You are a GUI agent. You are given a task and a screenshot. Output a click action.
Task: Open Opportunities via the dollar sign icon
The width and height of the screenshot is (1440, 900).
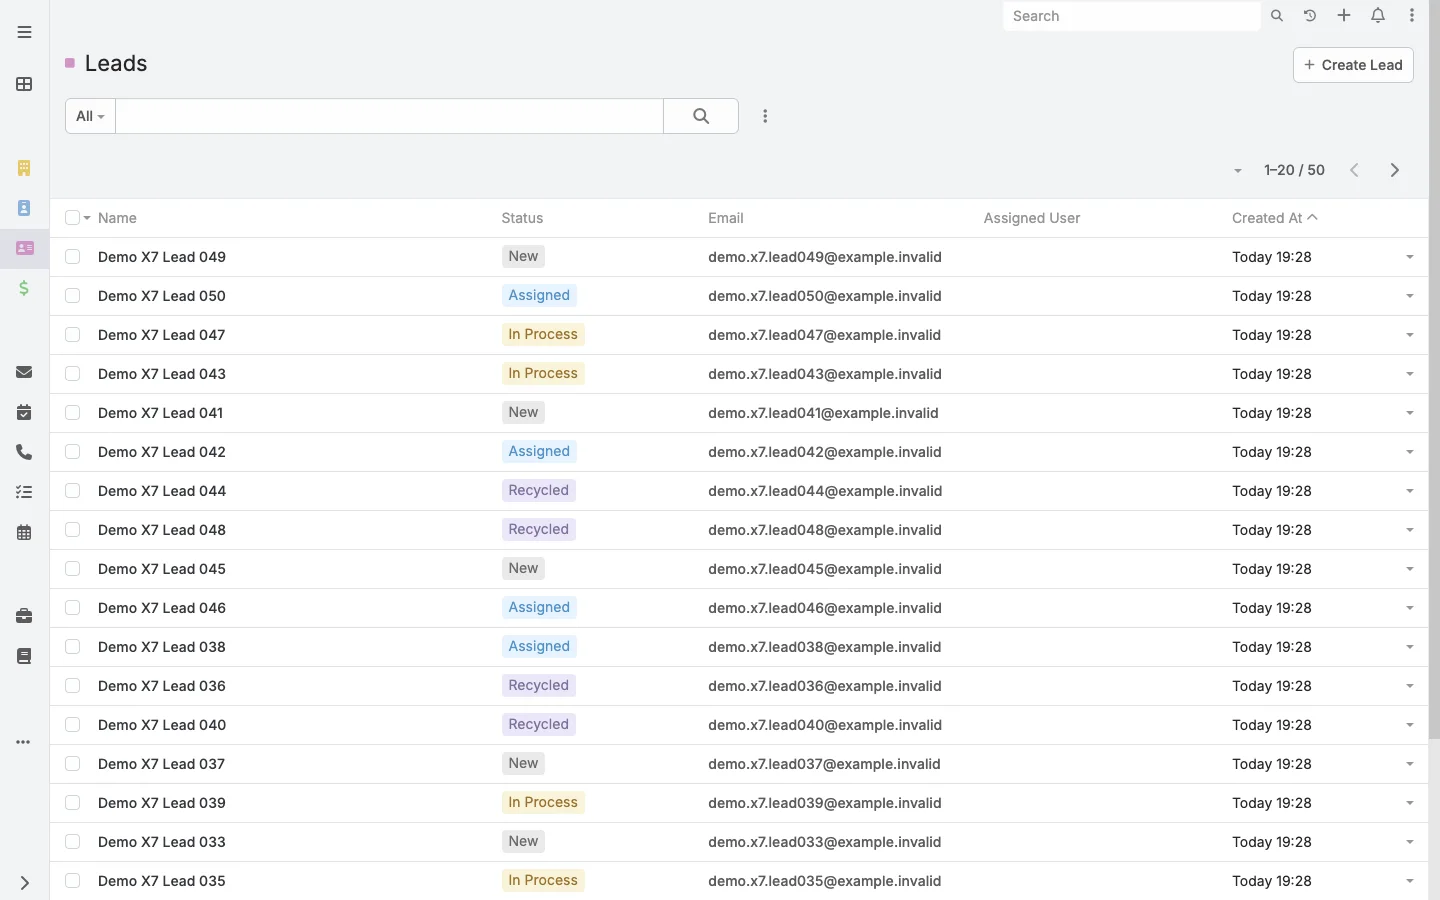coord(24,288)
